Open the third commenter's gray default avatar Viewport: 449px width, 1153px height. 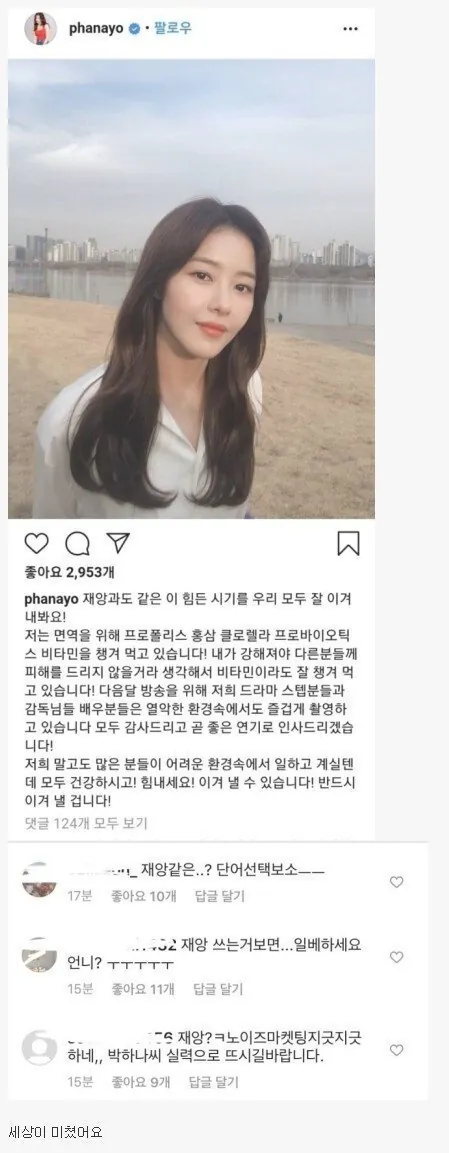tap(40, 1048)
